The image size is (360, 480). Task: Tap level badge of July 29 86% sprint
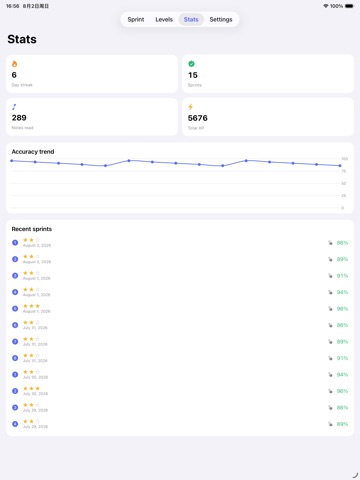[x=15, y=408]
